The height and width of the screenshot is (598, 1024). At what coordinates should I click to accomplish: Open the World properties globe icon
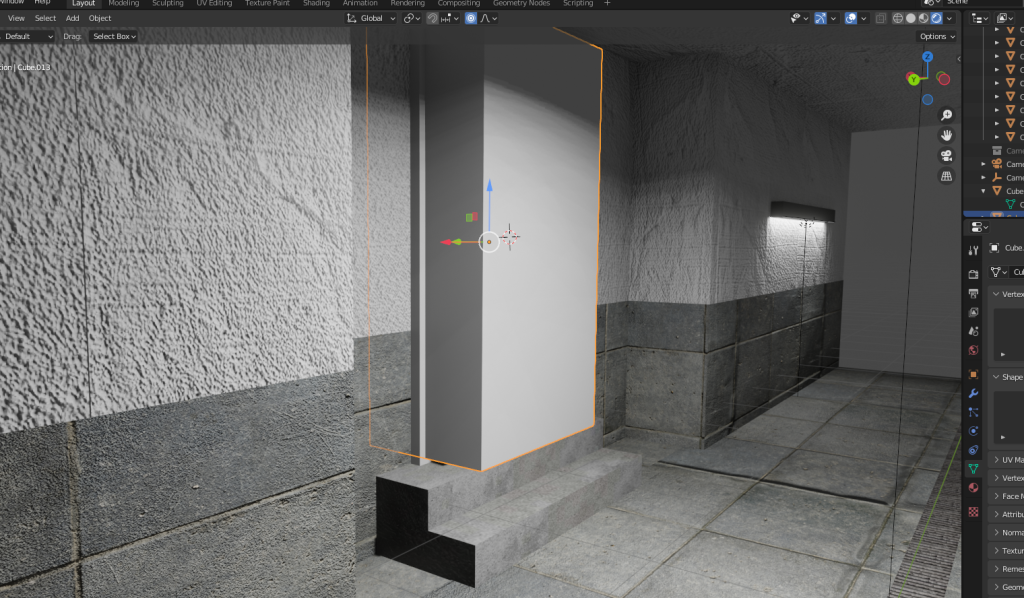tap(973, 350)
